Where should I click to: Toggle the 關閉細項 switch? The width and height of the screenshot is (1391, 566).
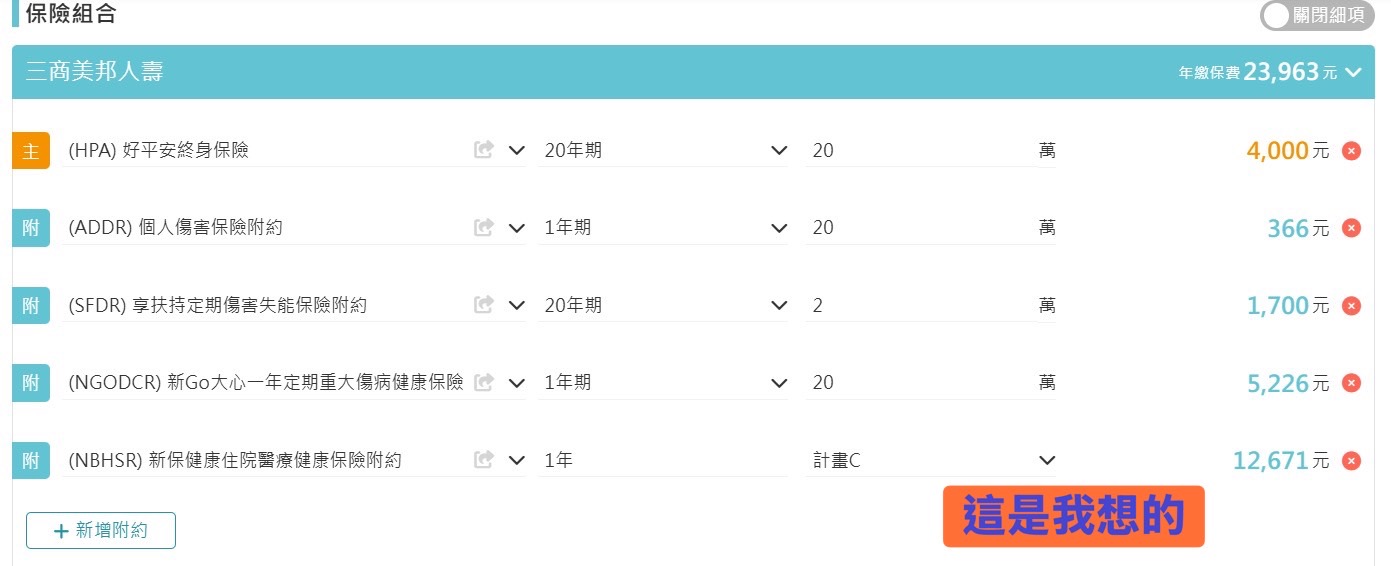tap(1317, 15)
